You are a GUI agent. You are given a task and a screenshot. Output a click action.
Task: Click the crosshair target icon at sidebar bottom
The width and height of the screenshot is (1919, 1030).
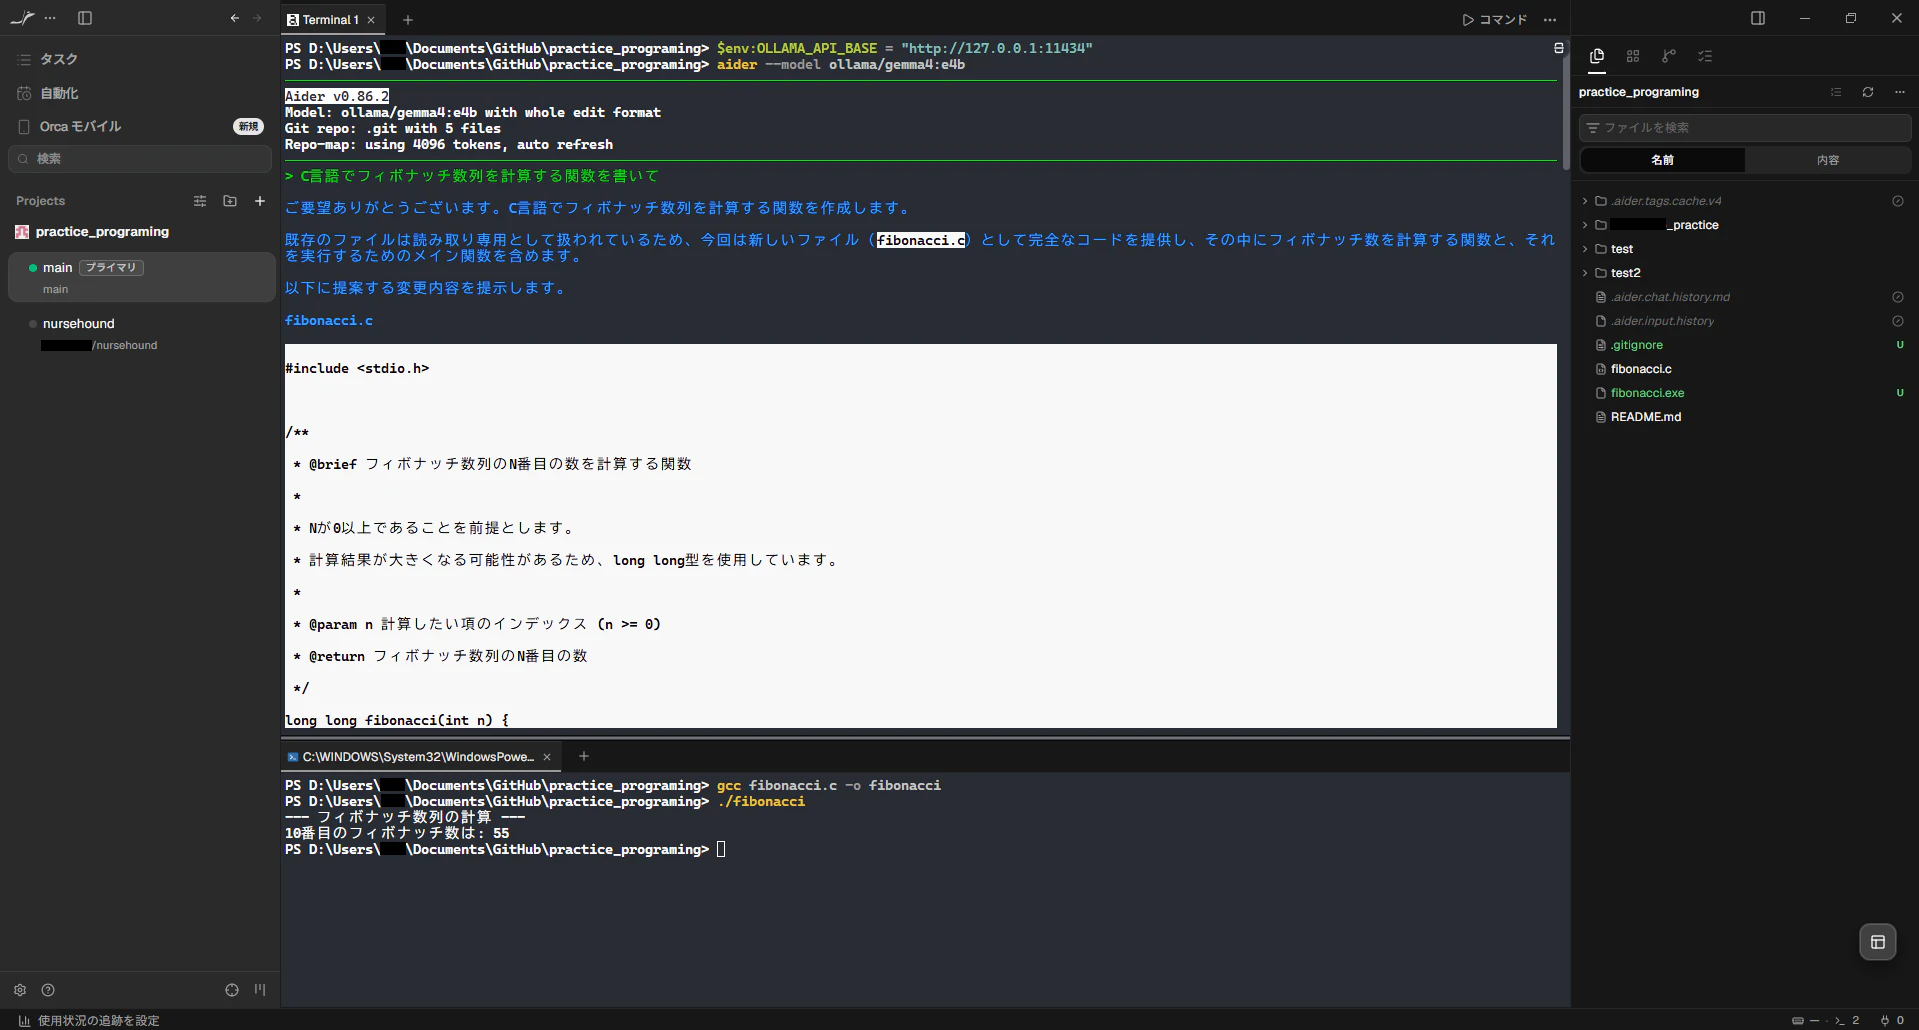[232, 990]
